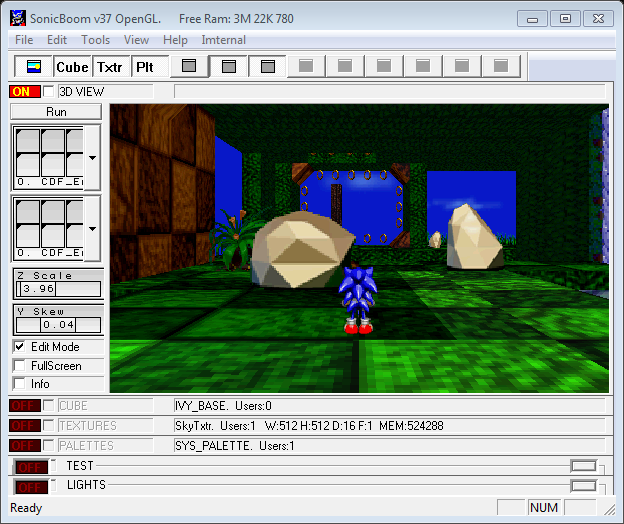624x524 pixels.
Task: Click the landscape picture icon in toolbar
Action: 34,67
